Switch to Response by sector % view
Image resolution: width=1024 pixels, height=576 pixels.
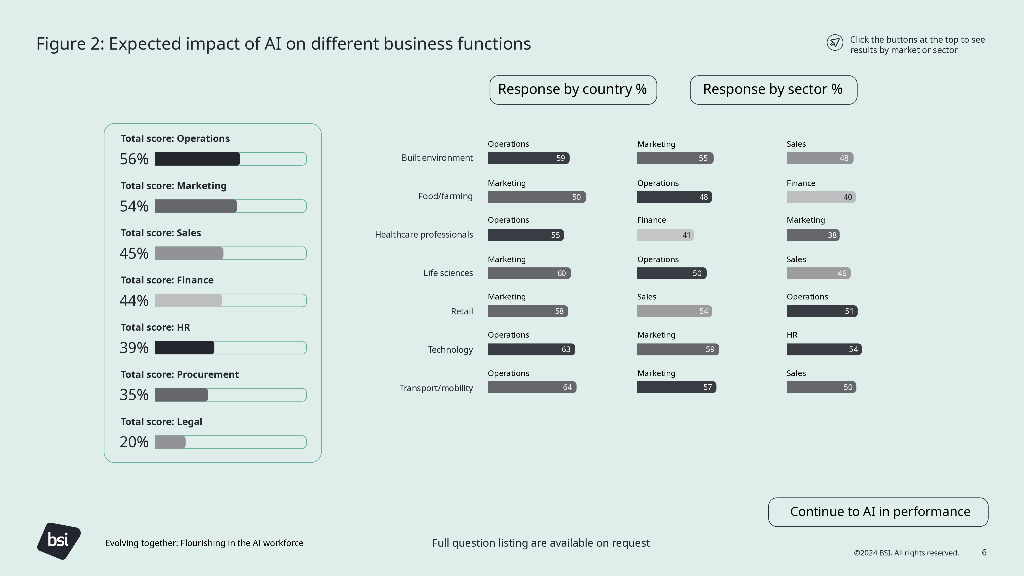(x=773, y=90)
